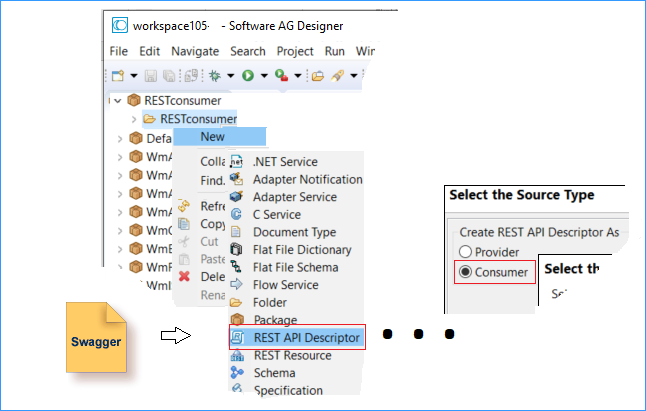646x411 pixels.
Task: Click the red Delete X icon
Action: (x=184, y=276)
